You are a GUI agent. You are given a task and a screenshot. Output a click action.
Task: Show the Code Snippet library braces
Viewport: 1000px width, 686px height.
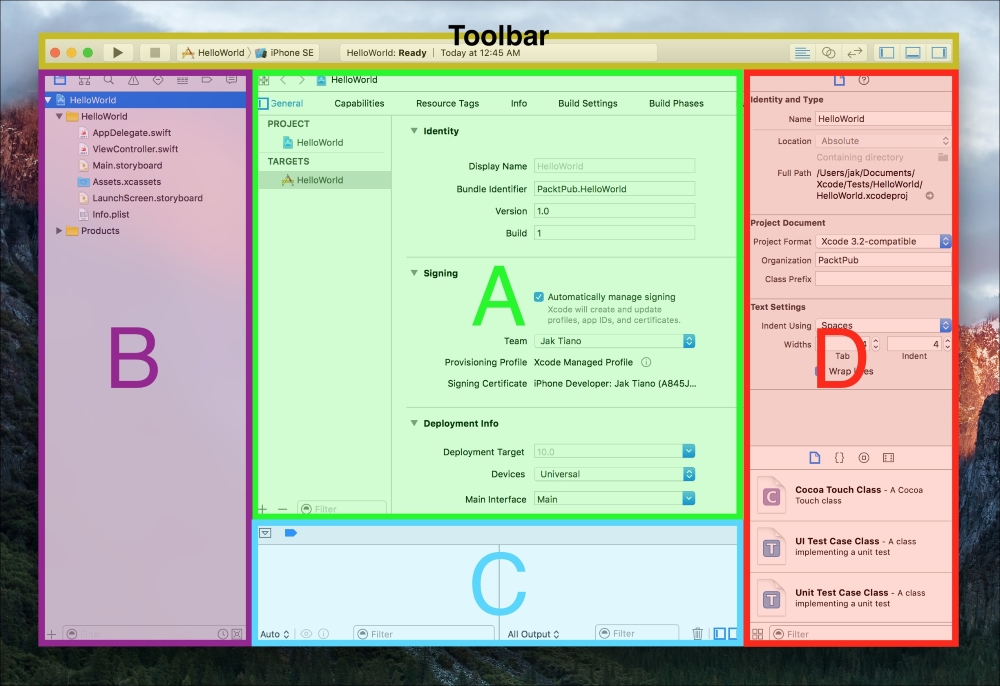839,458
